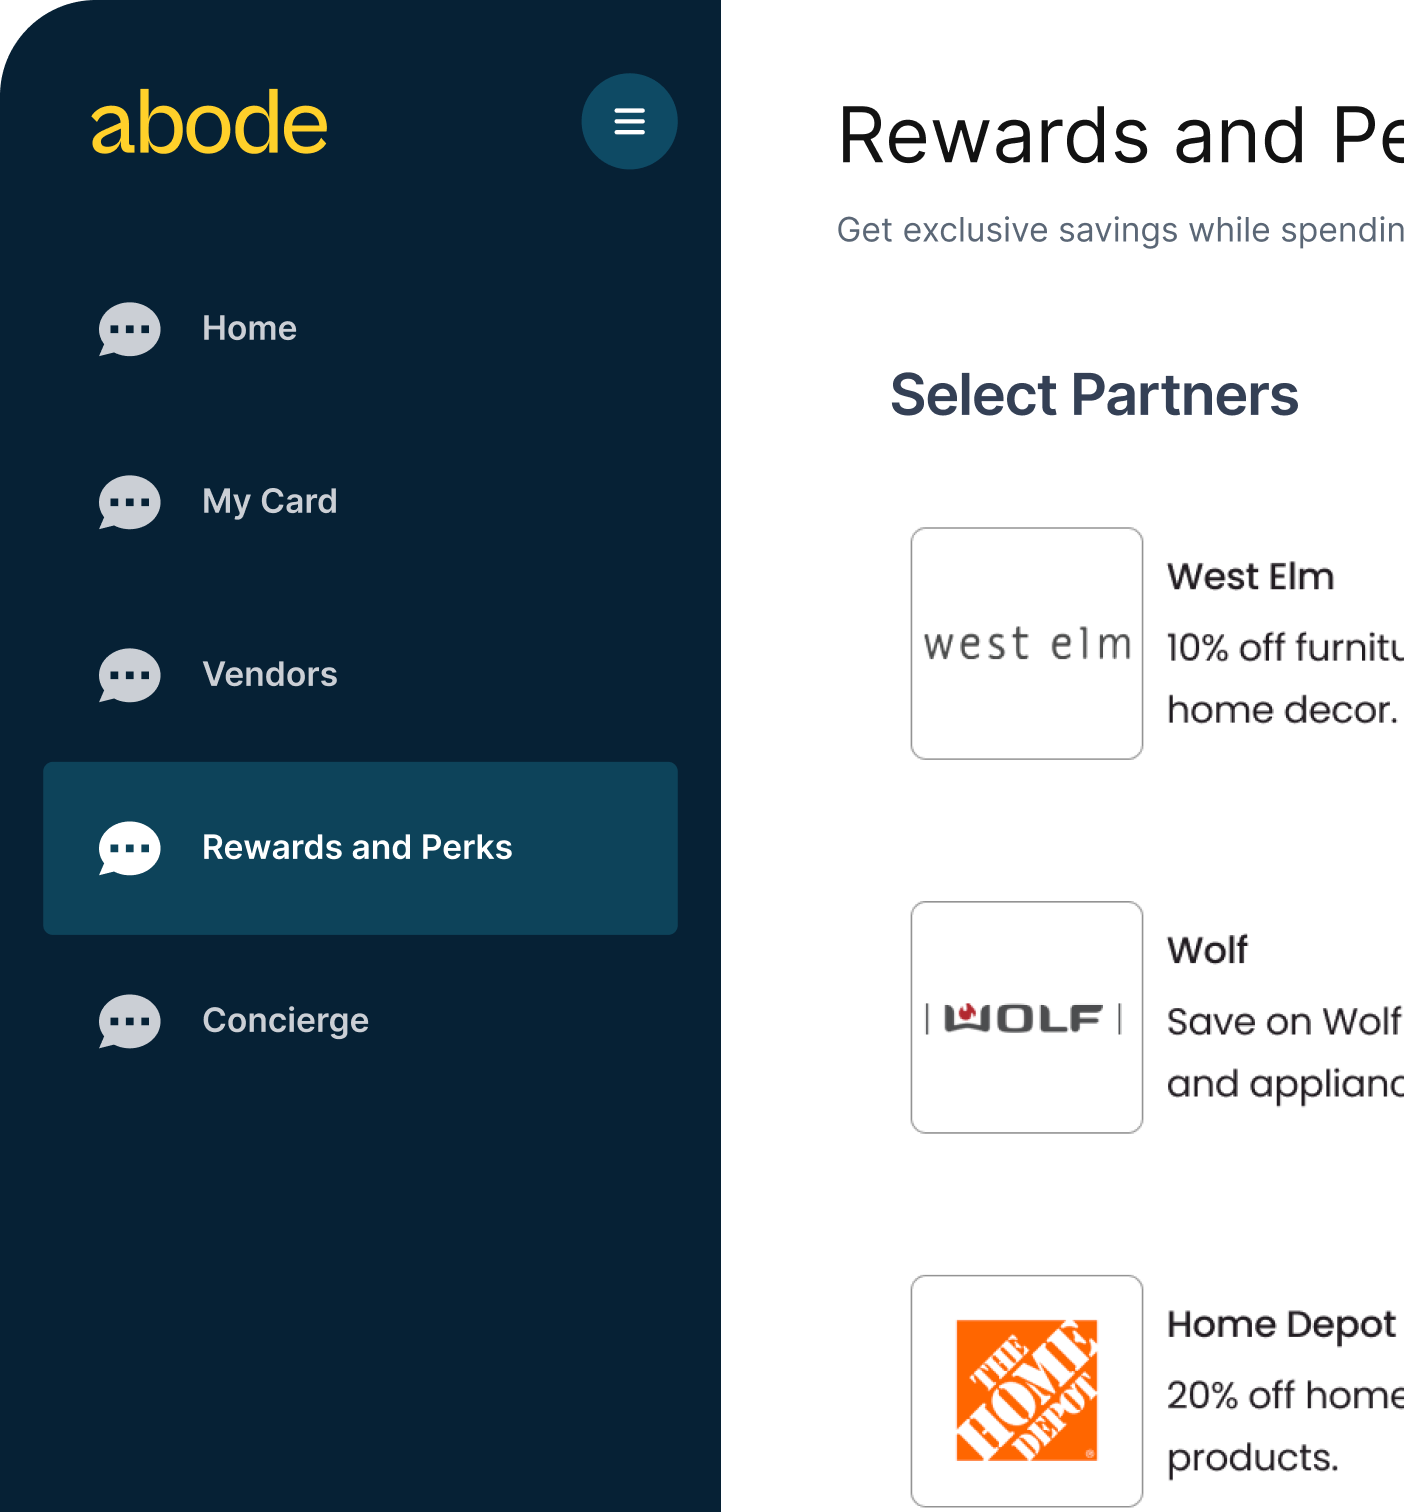Open the Vendors page
The height and width of the screenshot is (1512, 1404).
269,674
